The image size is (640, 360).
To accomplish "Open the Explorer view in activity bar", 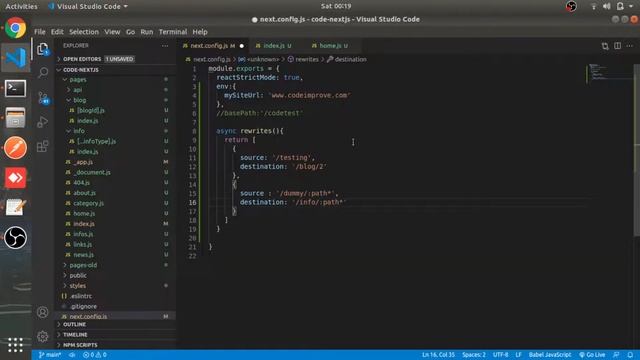I will tap(42, 49).
